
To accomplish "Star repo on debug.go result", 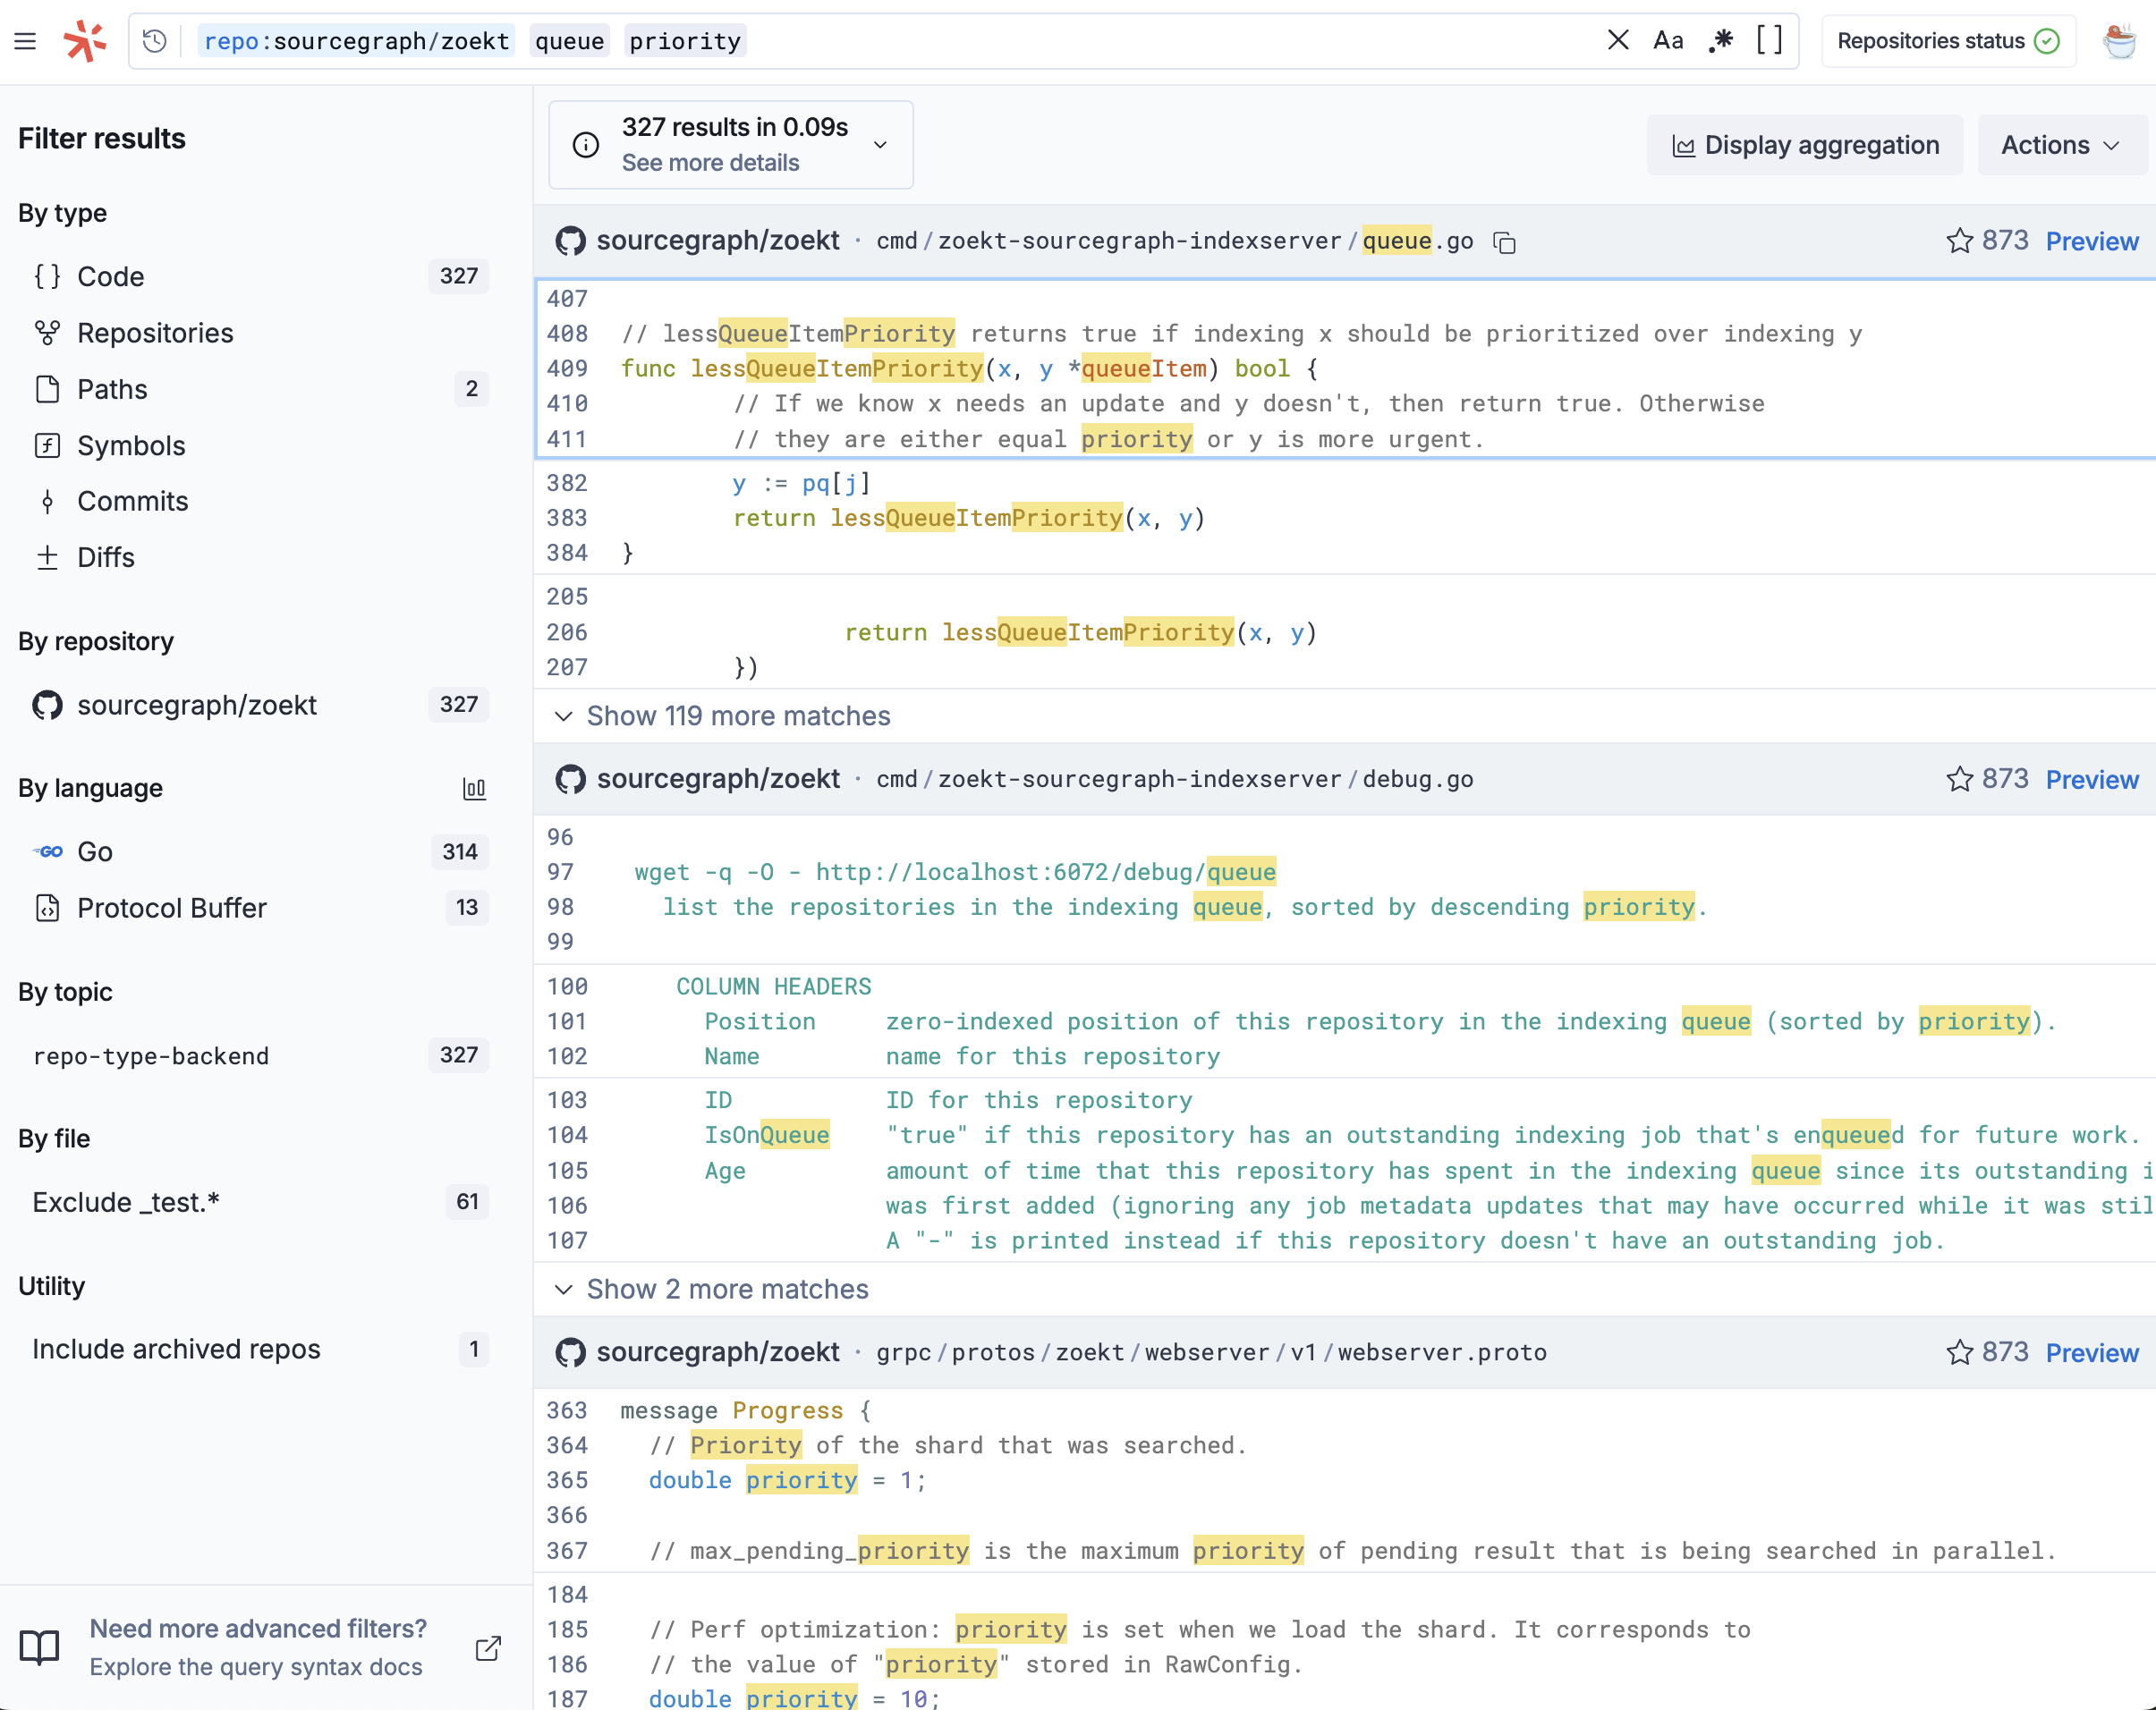I will point(1959,779).
